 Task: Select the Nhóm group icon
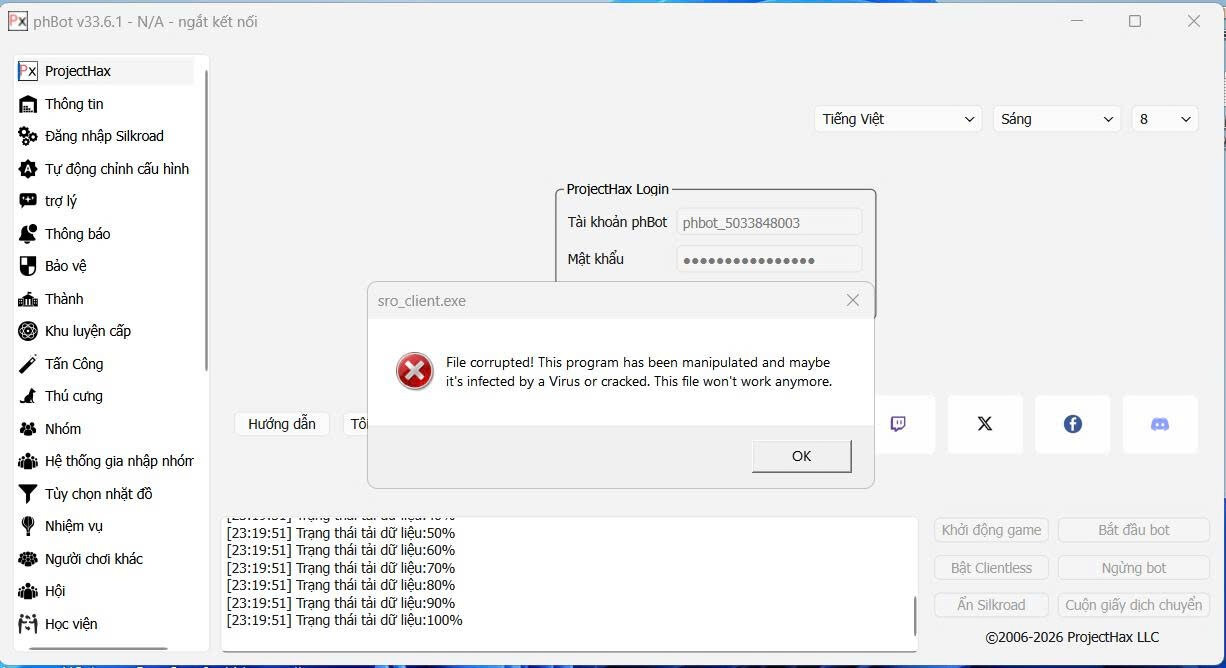[28, 429]
